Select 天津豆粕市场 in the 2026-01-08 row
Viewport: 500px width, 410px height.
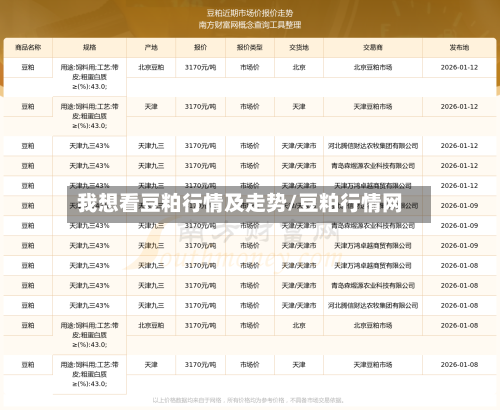tap(373, 365)
